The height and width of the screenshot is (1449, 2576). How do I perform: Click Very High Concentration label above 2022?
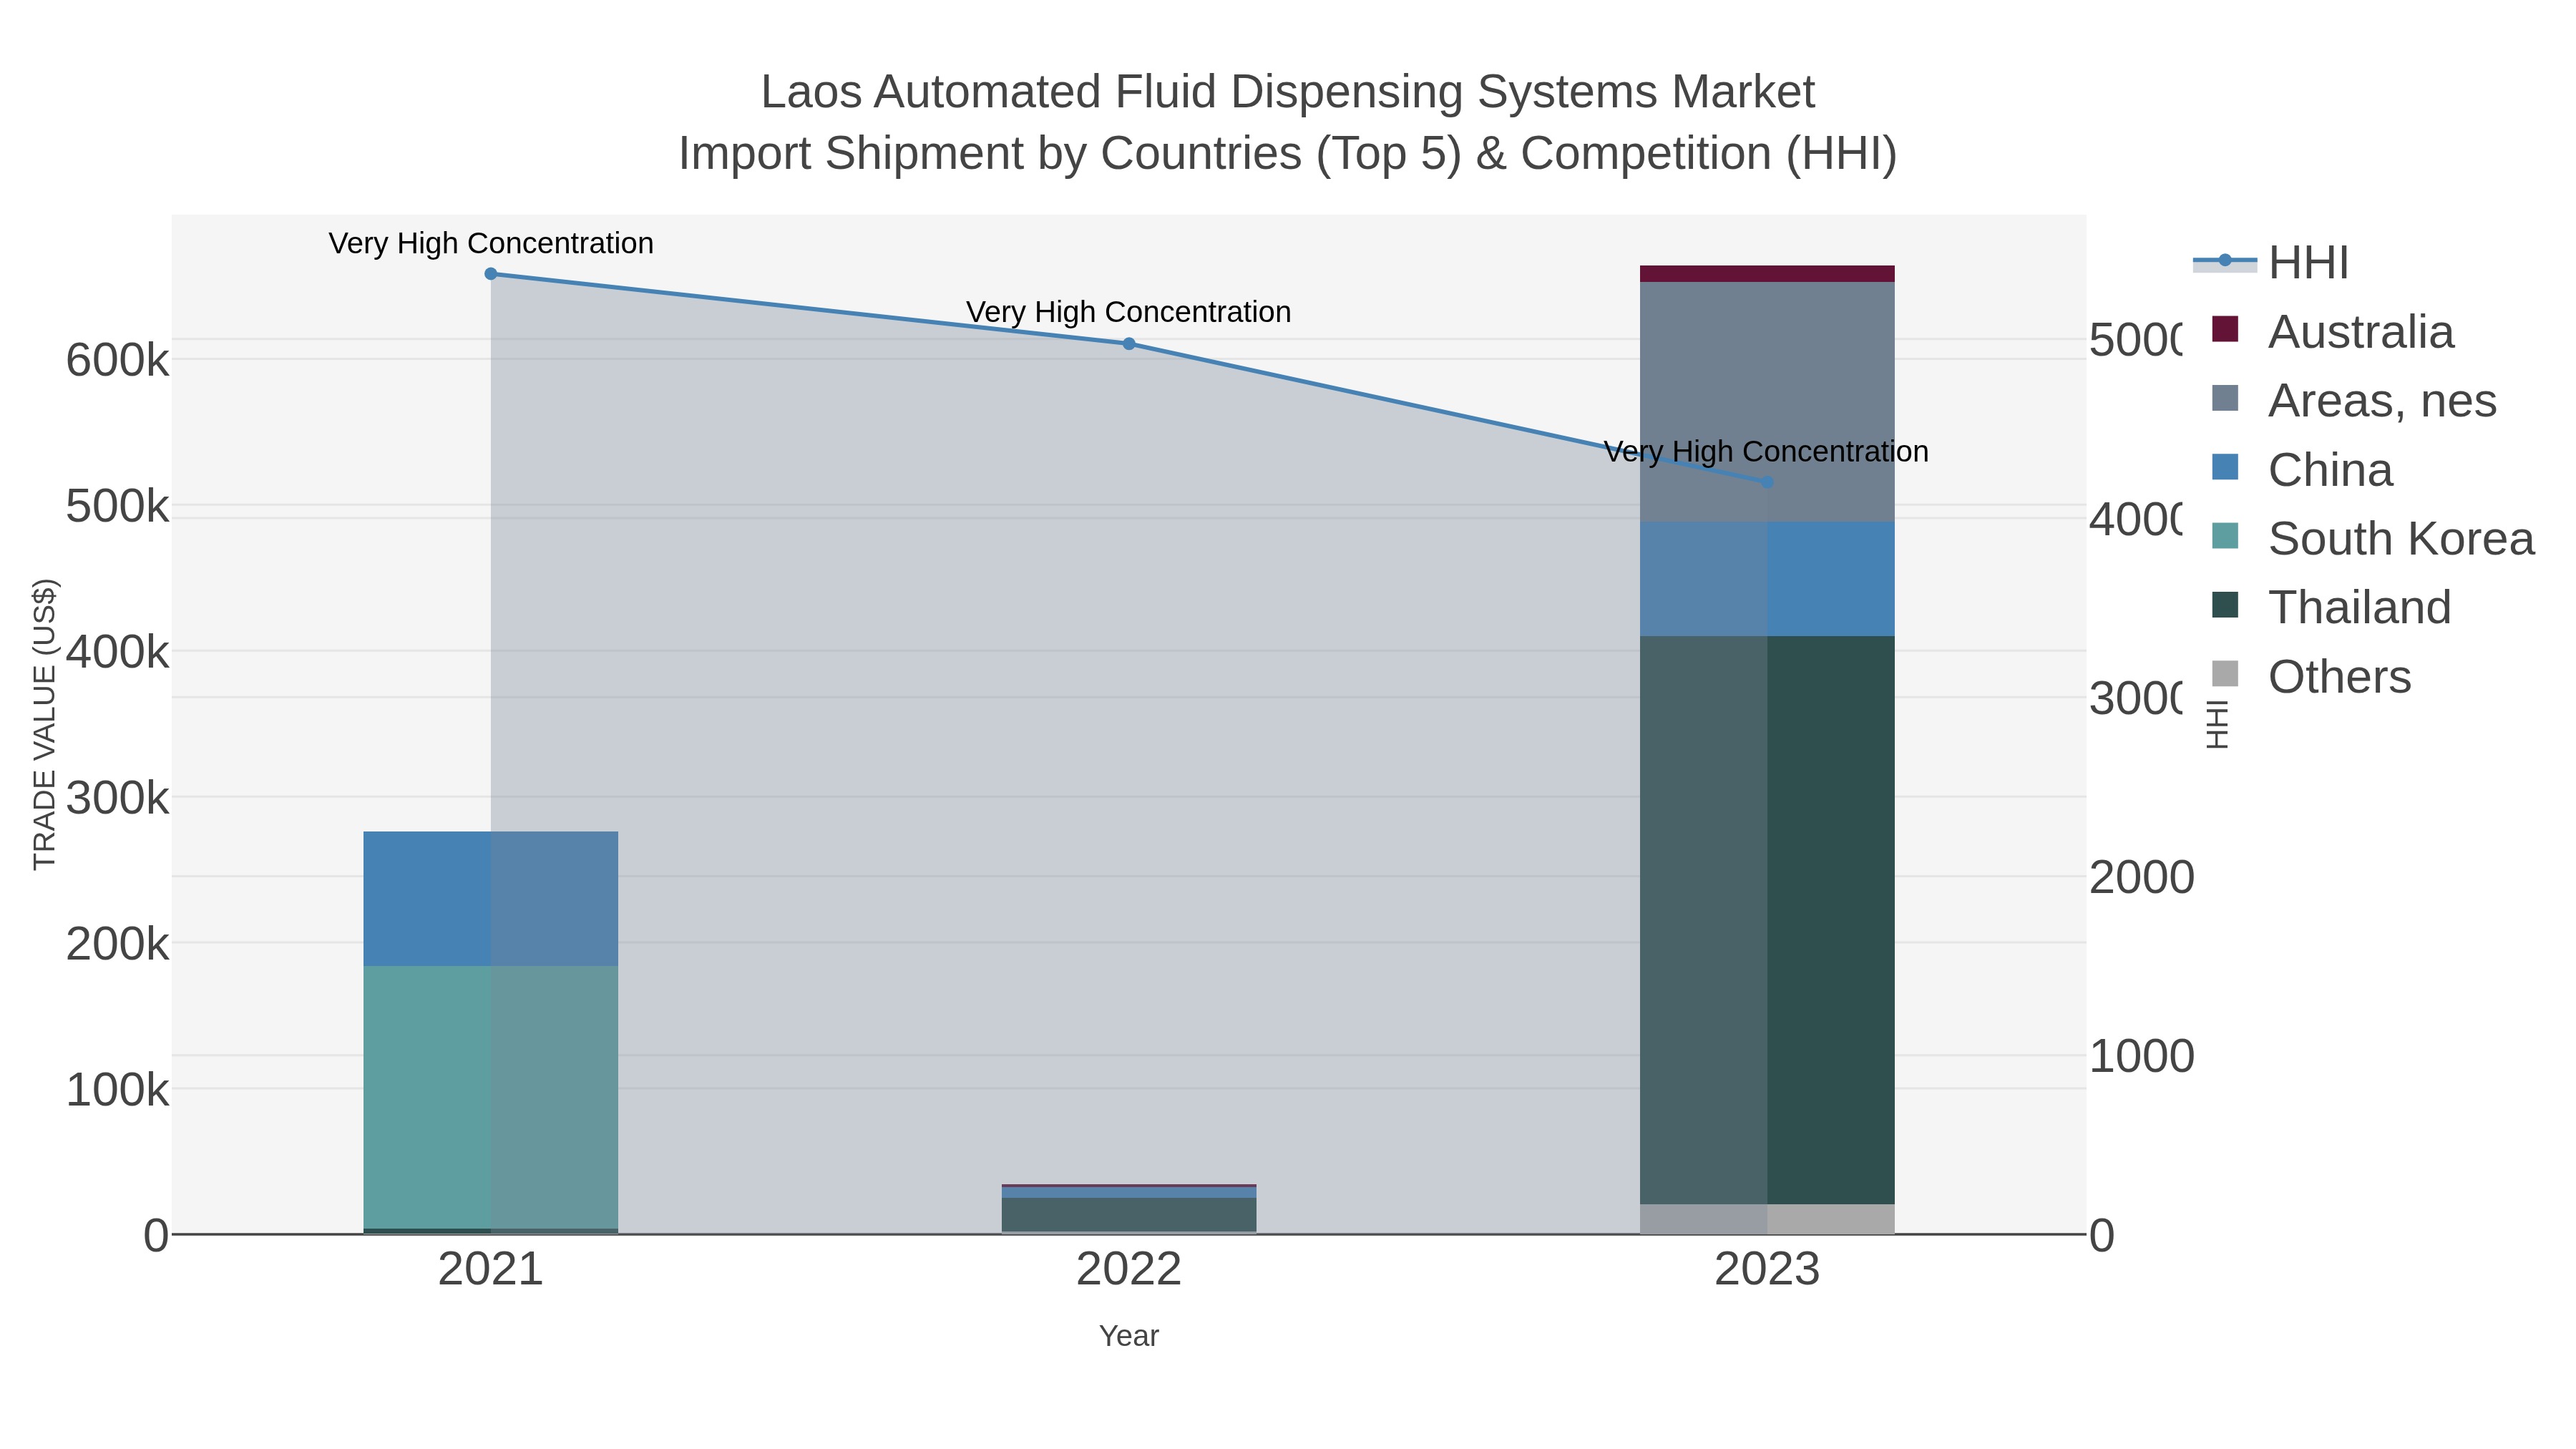(1129, 312)
